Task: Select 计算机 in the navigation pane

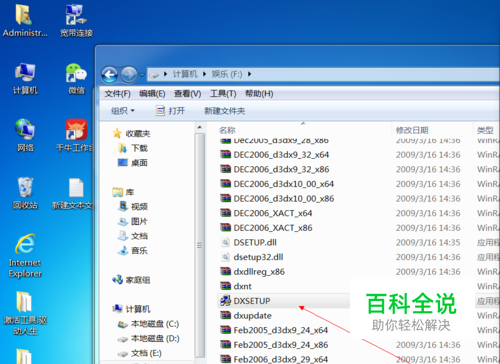Action: (x=131, y=309)
